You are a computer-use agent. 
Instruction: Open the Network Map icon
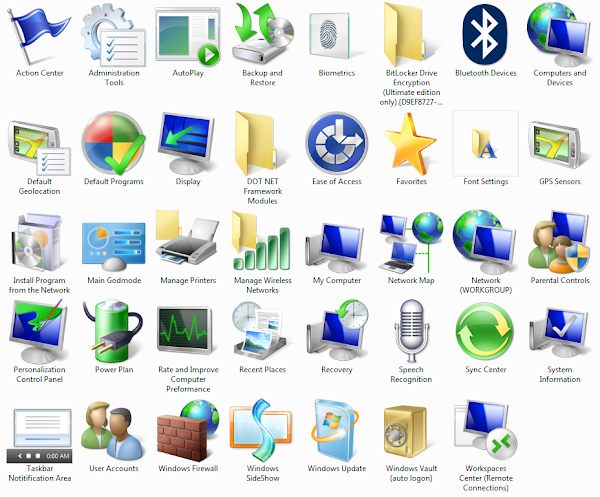(x=411, y=243)
